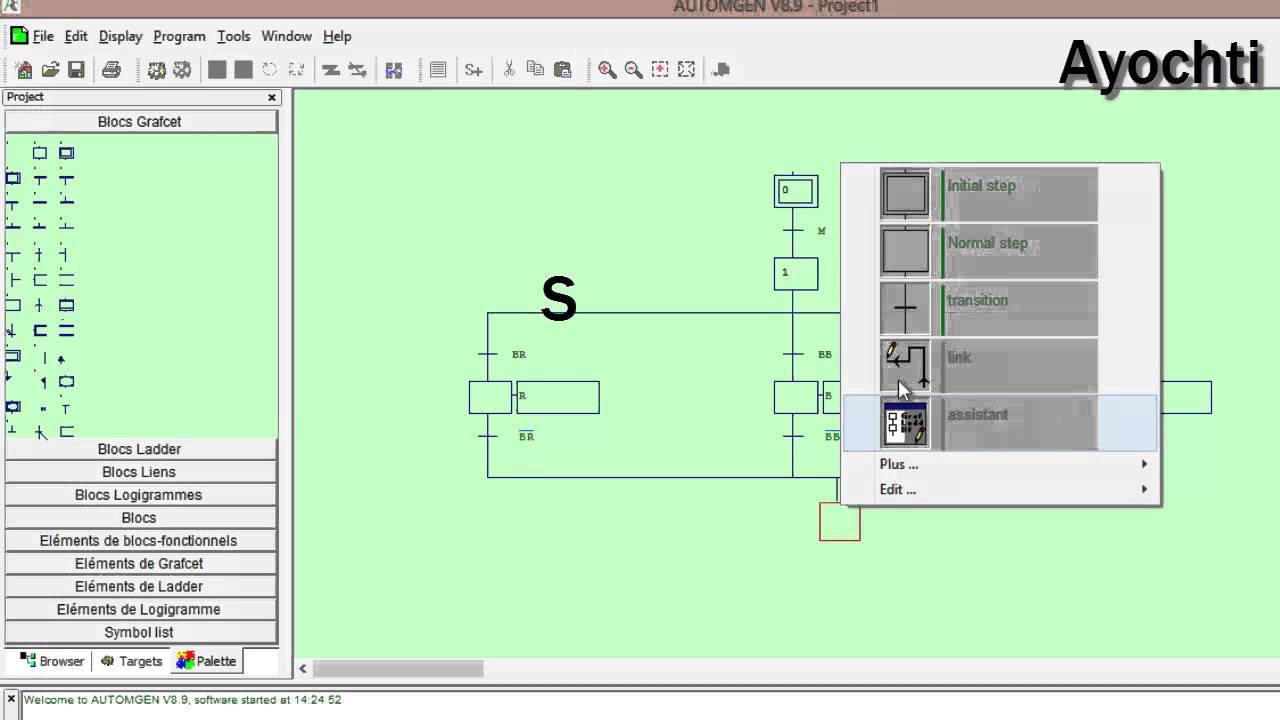Open the Tools menu

tap(233, 36)
